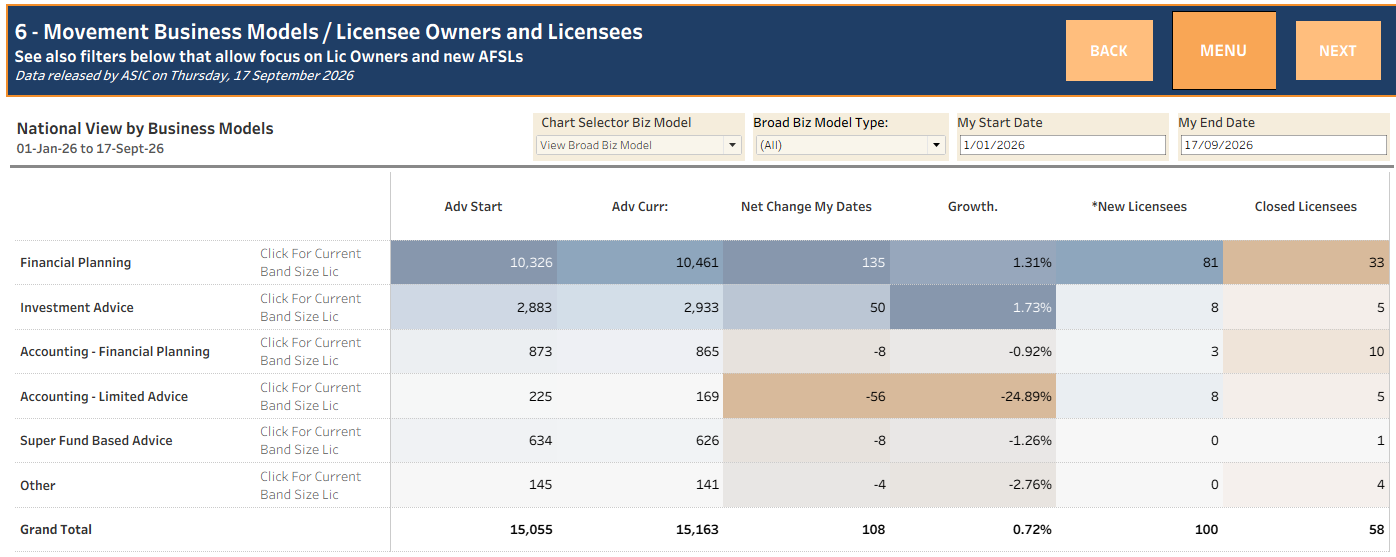1396x557 pixels.
Task: Open the MENU button
Action: pyautogui.click(x=1224, y=51)
